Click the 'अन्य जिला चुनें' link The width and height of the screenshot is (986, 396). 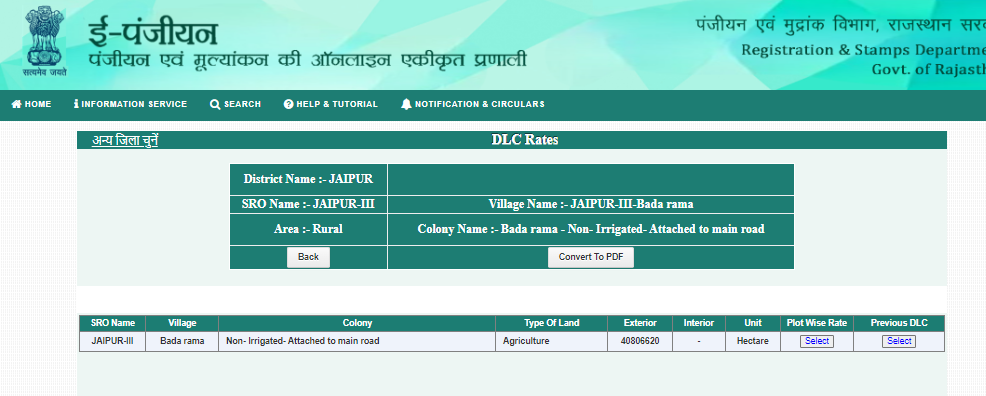125,140
